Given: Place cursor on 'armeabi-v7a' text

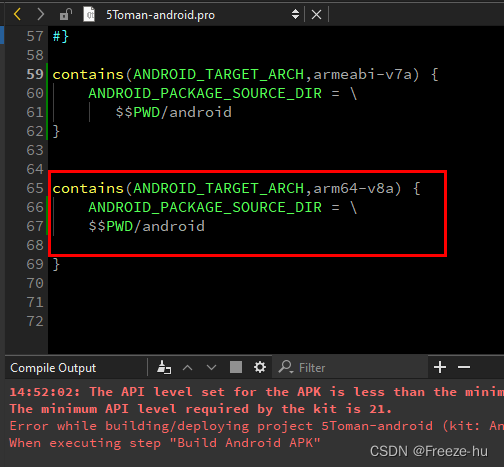Looking at the screenshot, I should (363, 74).
